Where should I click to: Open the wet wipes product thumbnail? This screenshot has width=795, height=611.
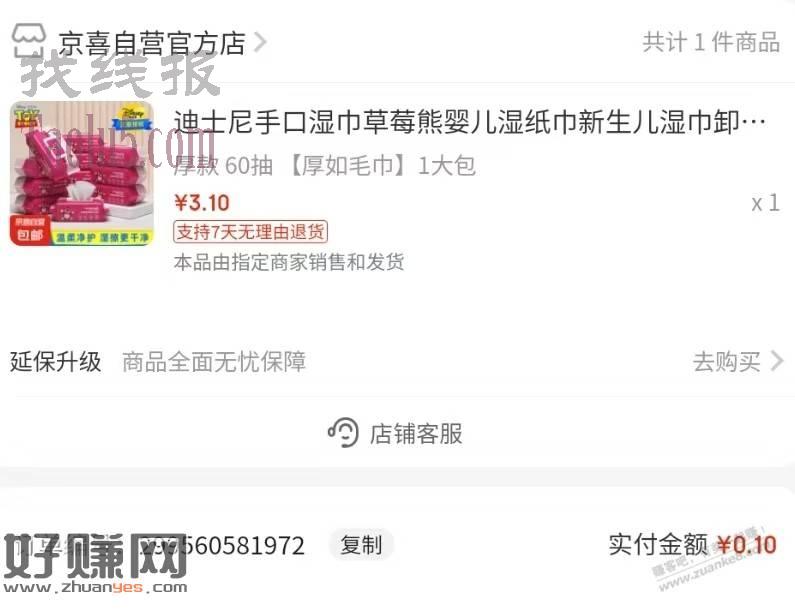[x=82, y=173]
